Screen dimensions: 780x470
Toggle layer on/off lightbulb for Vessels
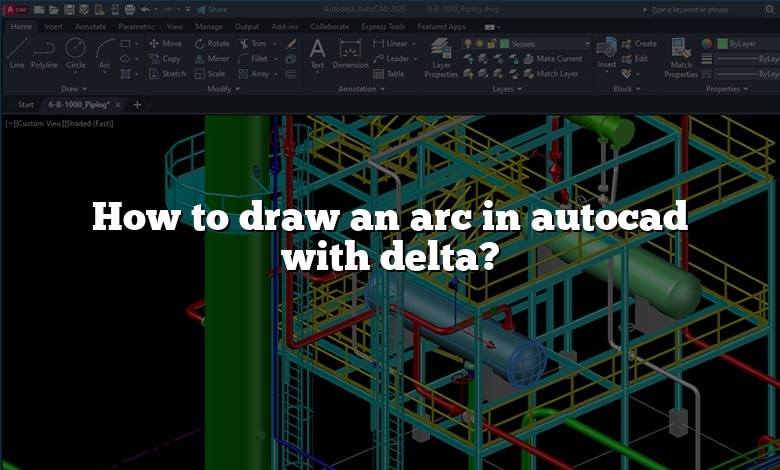(x=468, y=44)
